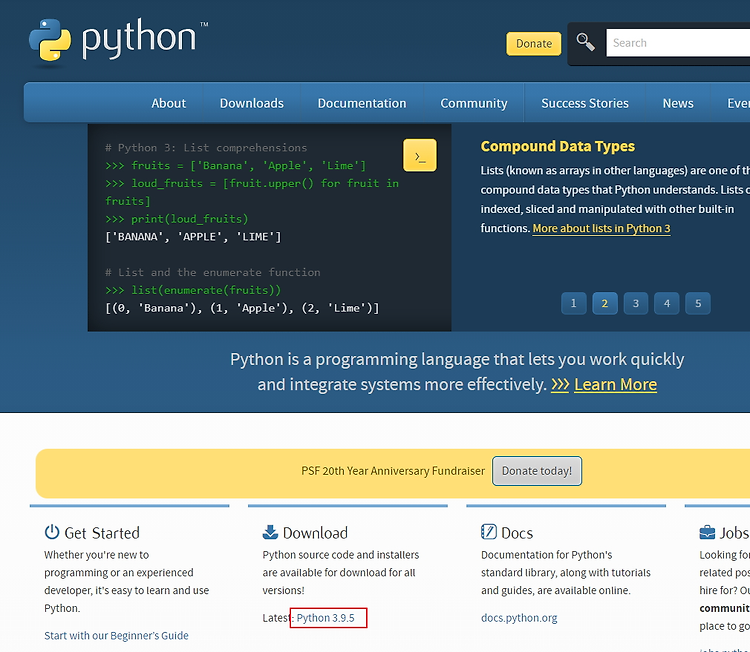Click PSF 20th Year Anniversary Fundraiser text
The width and height of the screenshot is (750, 652).
pyautogui.click(x=393, y=471)
